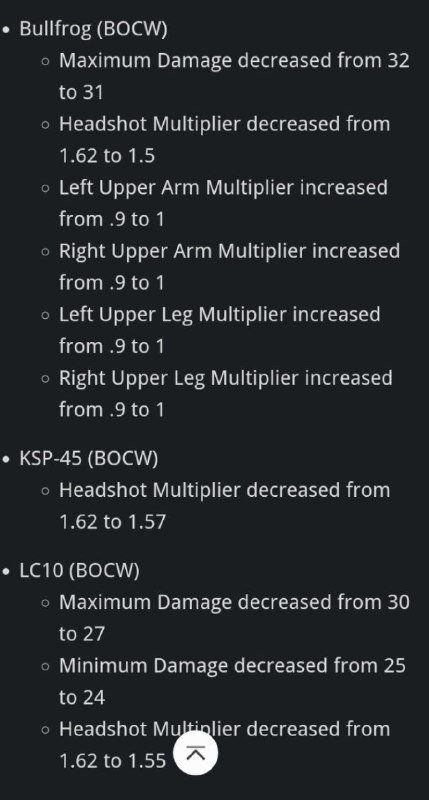The image size is (429, 800).
Task: Click Left Upper Arm Multiplier line
Action: coord(223,203)
